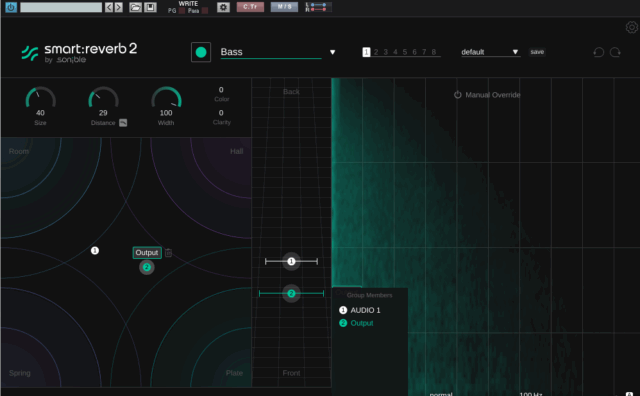Start learning with green record button
This screenshot has width=640, height=396.
point(201,52)
